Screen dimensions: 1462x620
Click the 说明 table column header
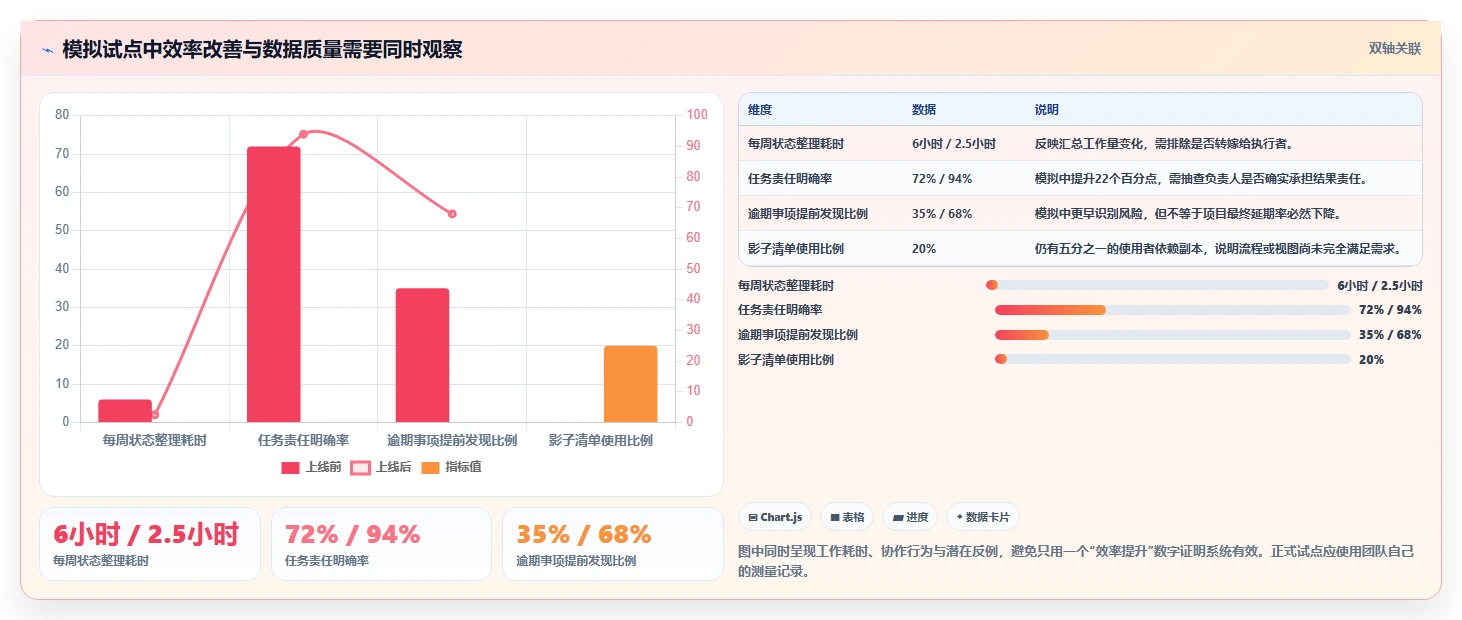click(x=1047, y=110)
